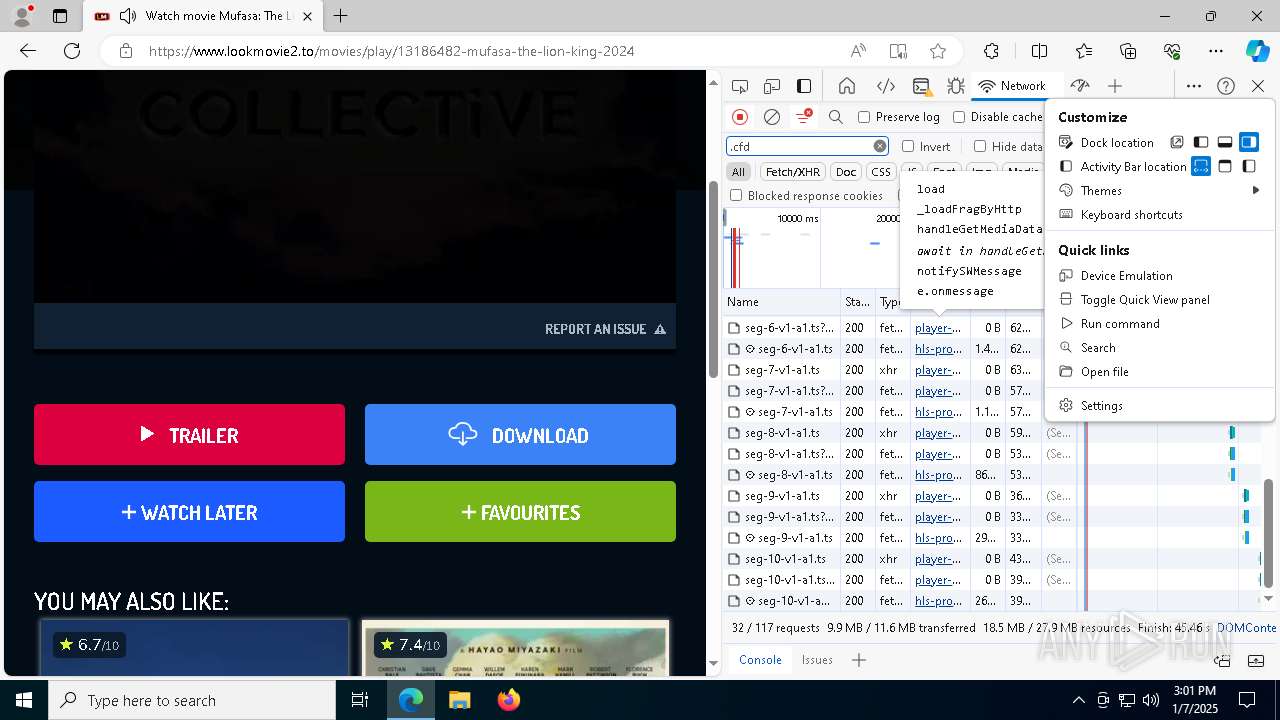Clear the .cfd filter text

(x=880, y=146)
